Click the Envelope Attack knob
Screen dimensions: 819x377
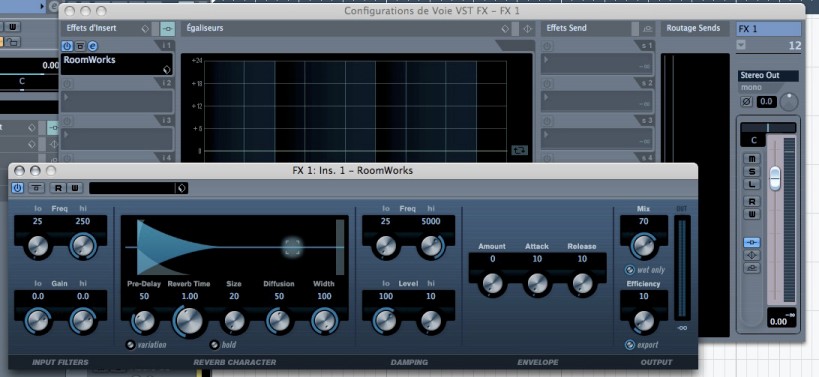click(x=536, y=283)
